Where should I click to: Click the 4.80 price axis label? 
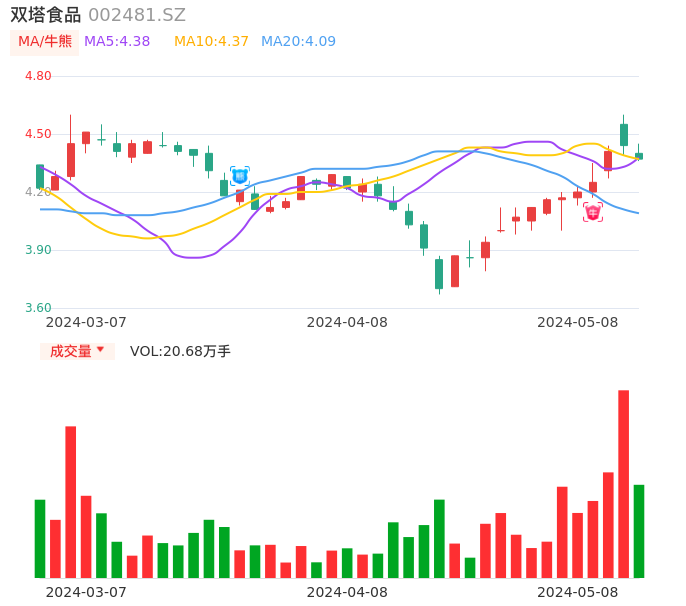[x=38, y=76]
